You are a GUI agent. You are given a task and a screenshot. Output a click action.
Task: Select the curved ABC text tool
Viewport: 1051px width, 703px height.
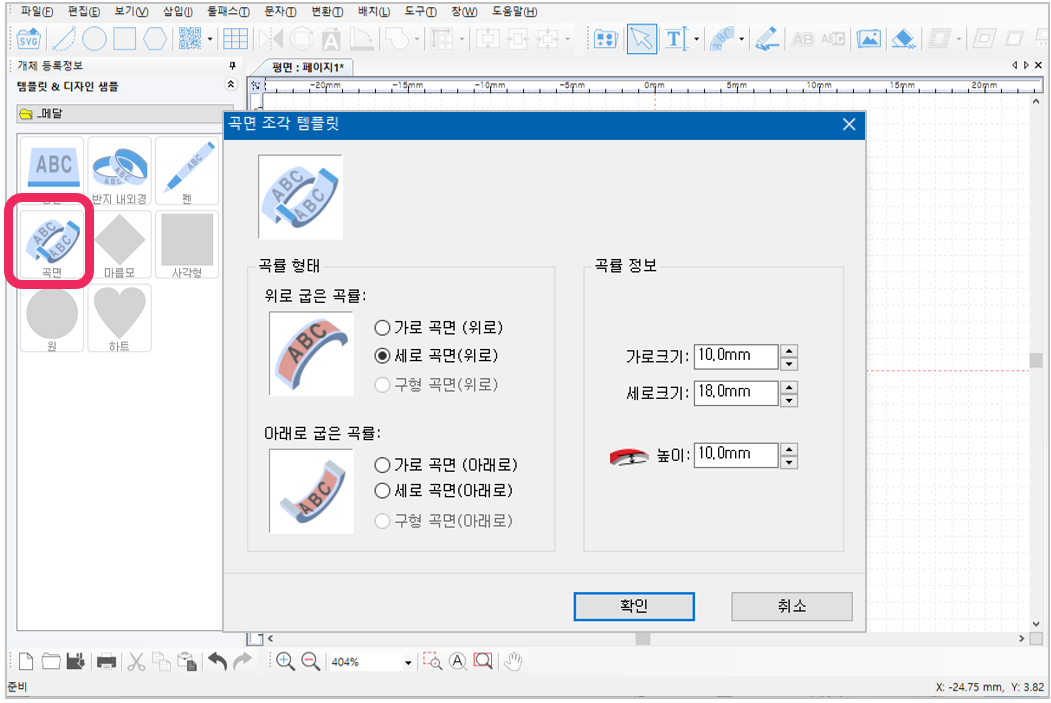(723, 39)
